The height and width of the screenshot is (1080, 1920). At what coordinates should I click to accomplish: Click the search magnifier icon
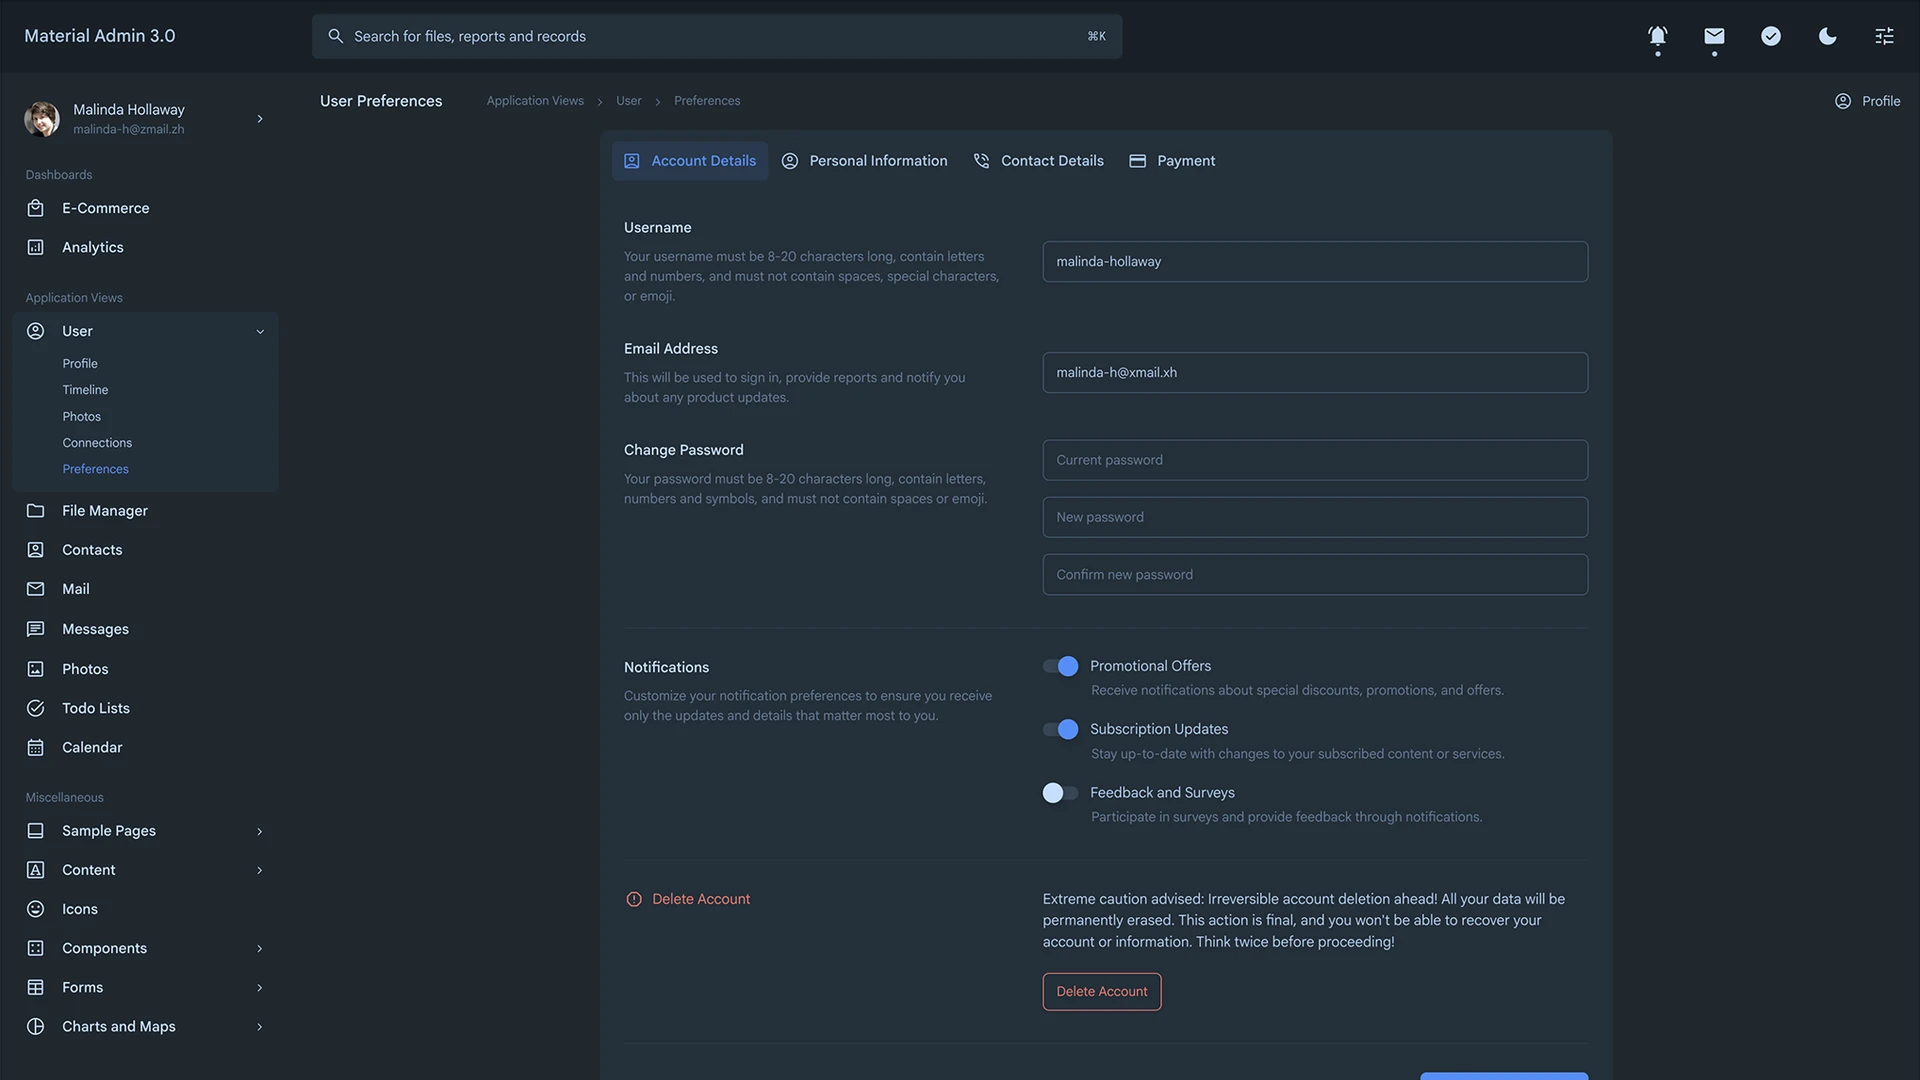(x=336, y=36)
